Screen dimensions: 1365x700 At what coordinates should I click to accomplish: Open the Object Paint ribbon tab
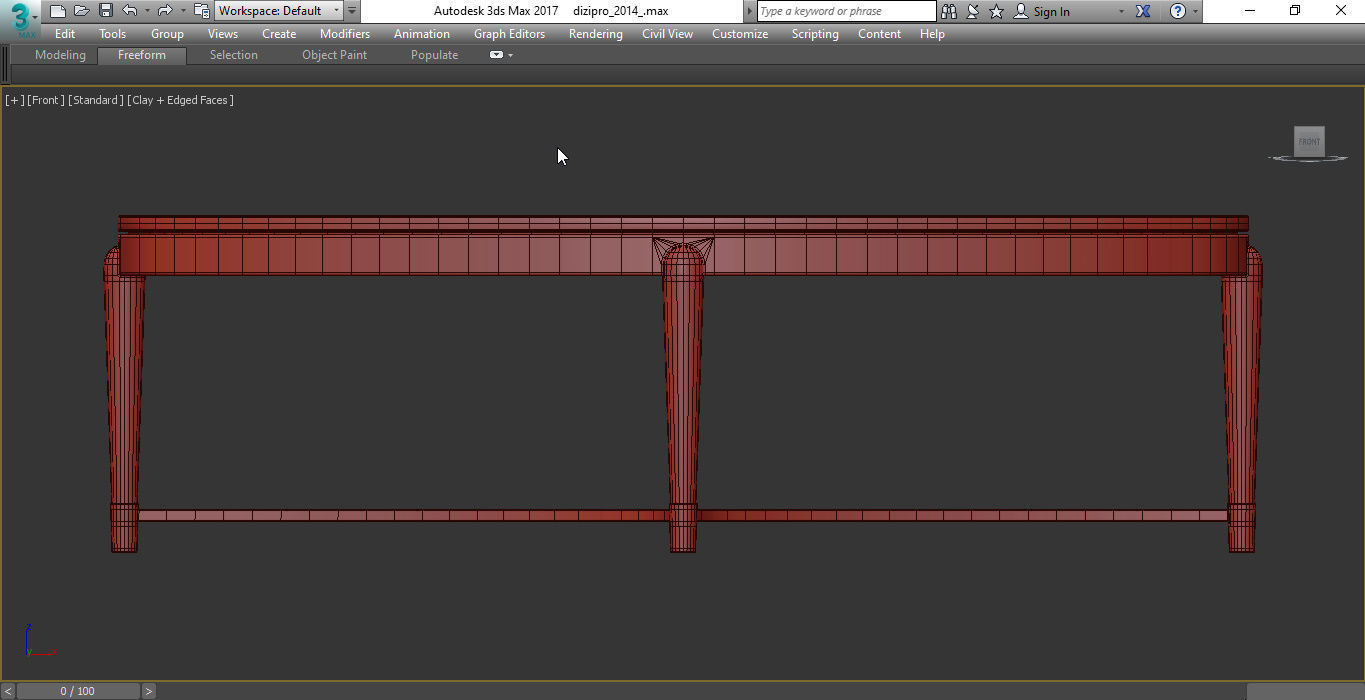click(x=334, y=55)
